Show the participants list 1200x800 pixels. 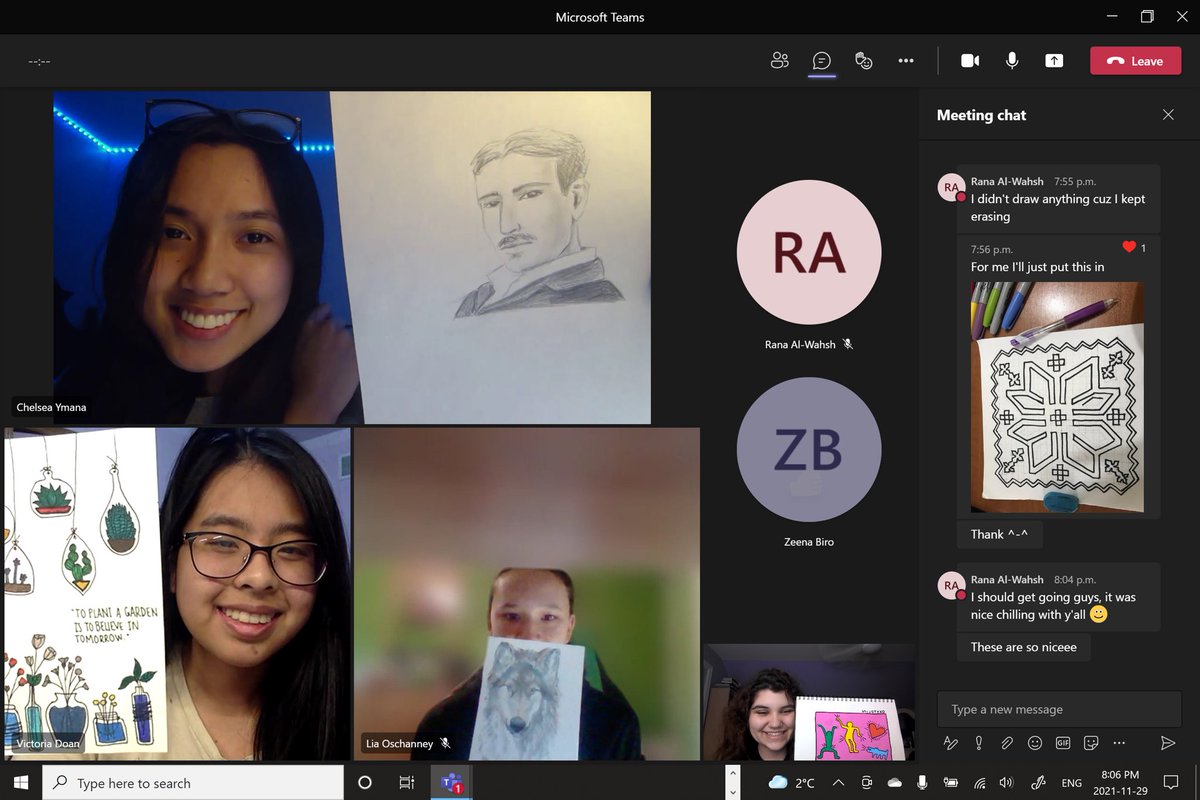(x=780, y=61)
